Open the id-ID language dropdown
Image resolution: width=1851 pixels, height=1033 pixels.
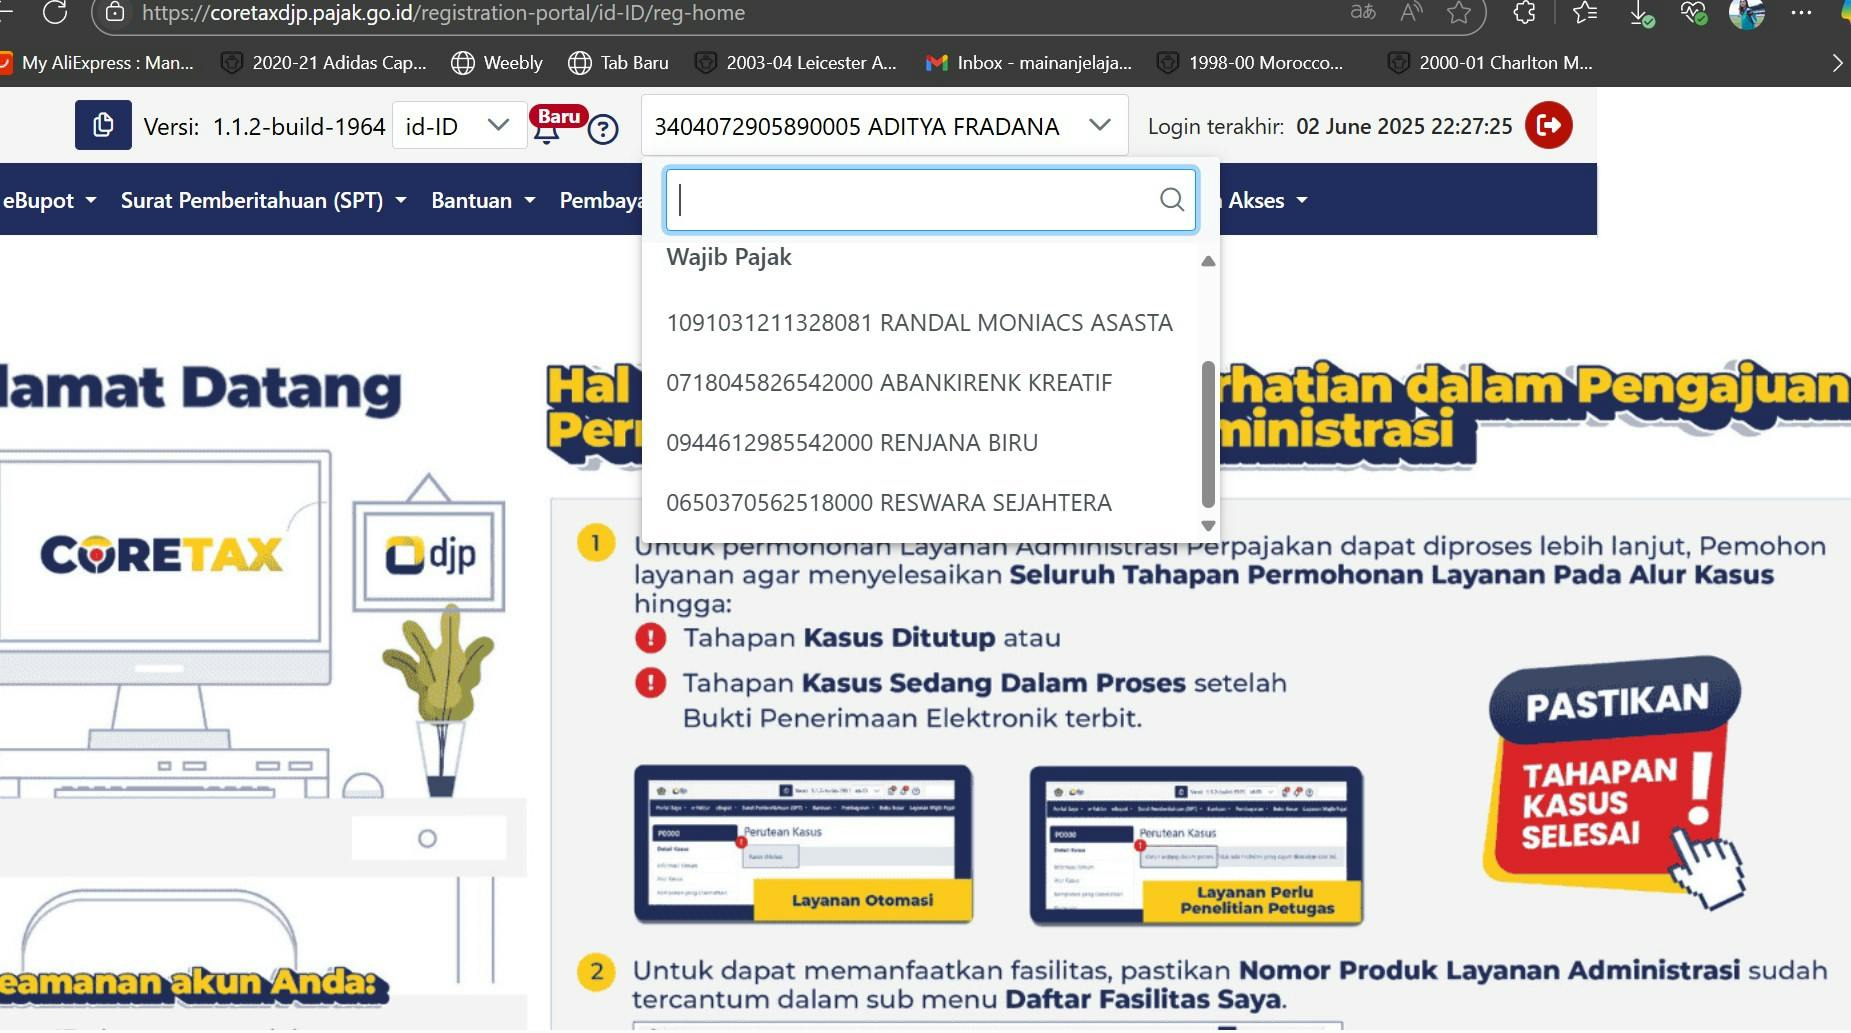(x=460, y=126)
